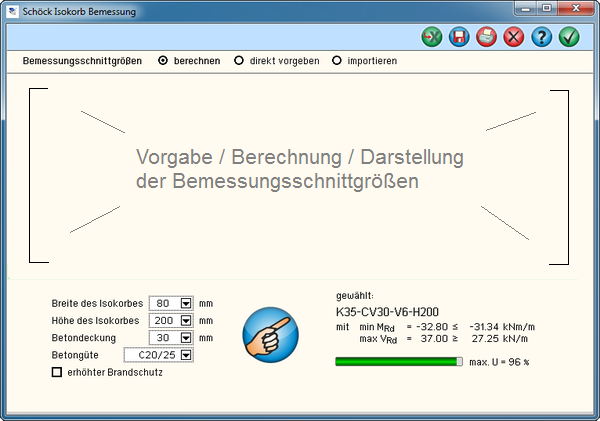Enable the 'erhöhter Brandschutz' checkbox
The height and width of the screenshot is (421, 600).
(x=57, y=373)
